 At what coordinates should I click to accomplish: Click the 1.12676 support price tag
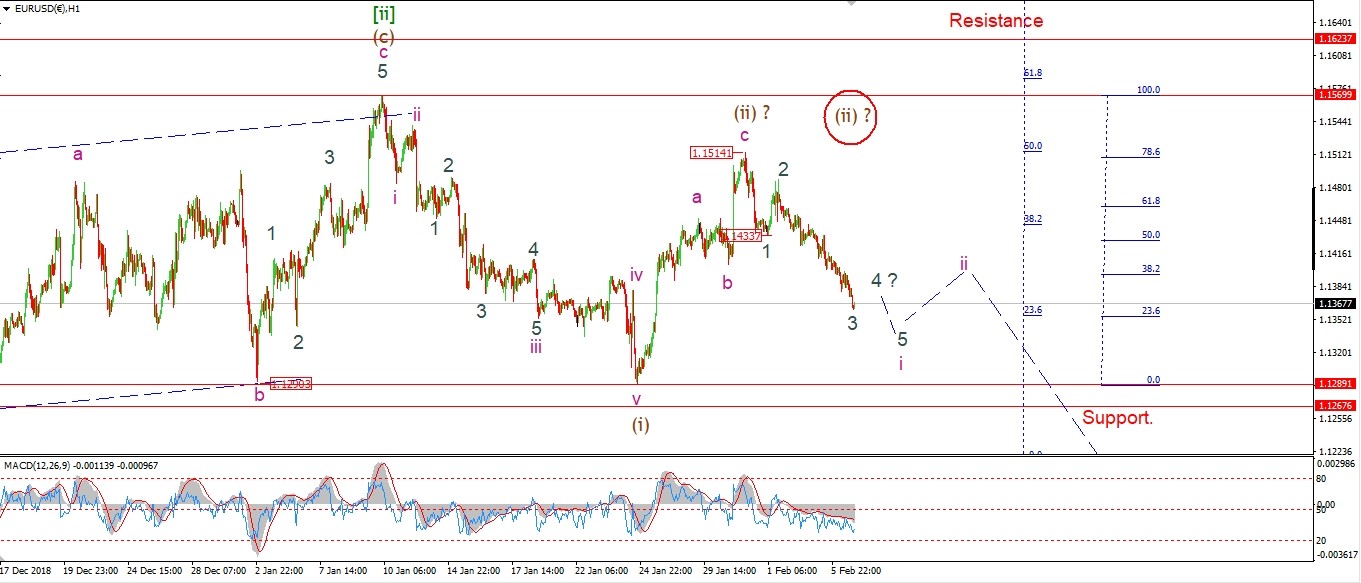pyautogui.click(x=1337, y=406)
